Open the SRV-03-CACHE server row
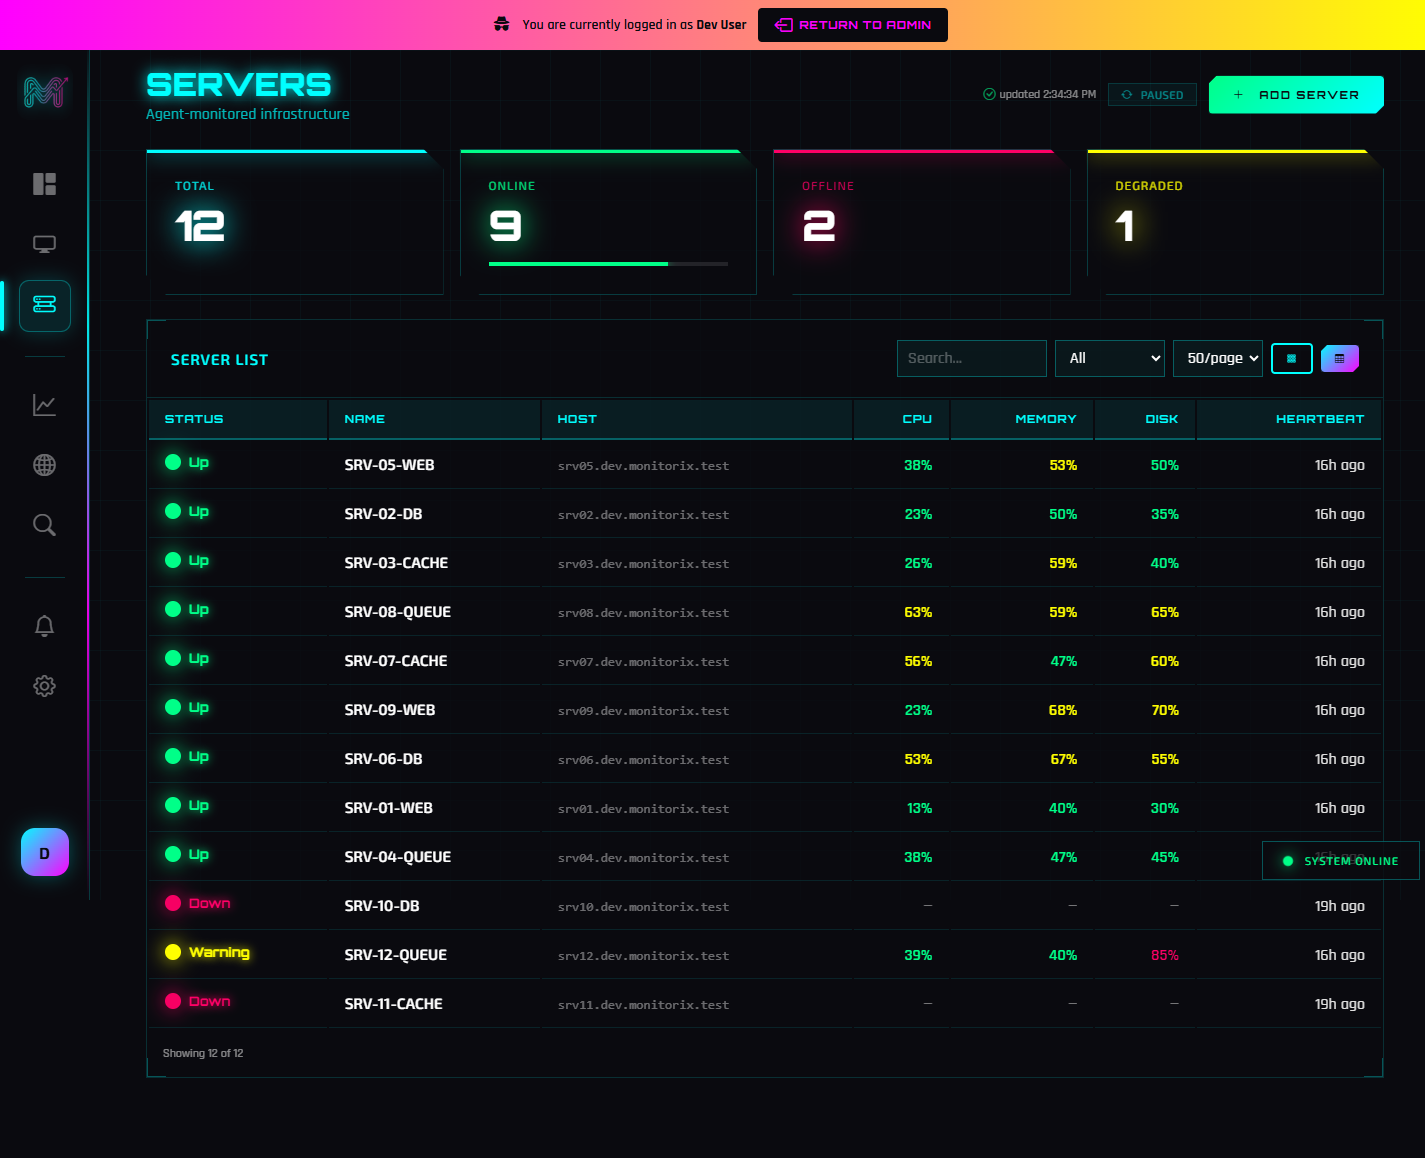Screen dimensions: 1425x1158 coord(765,563)
